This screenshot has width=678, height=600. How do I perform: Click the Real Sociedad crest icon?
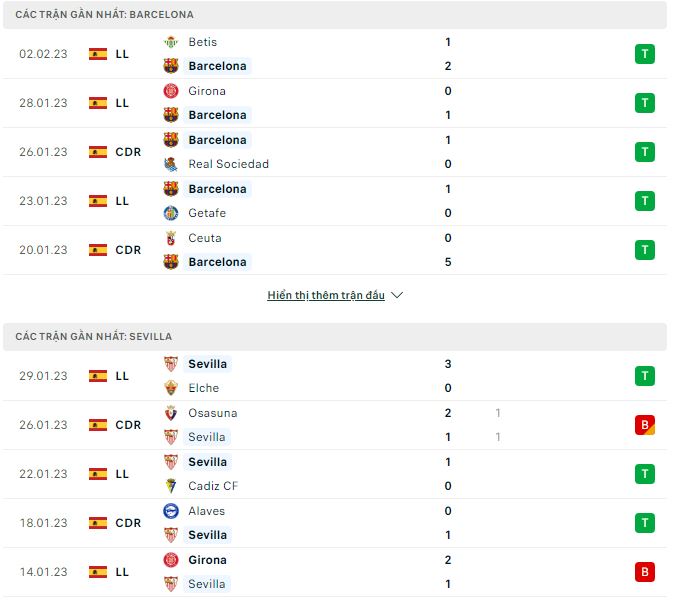point(171,164)
